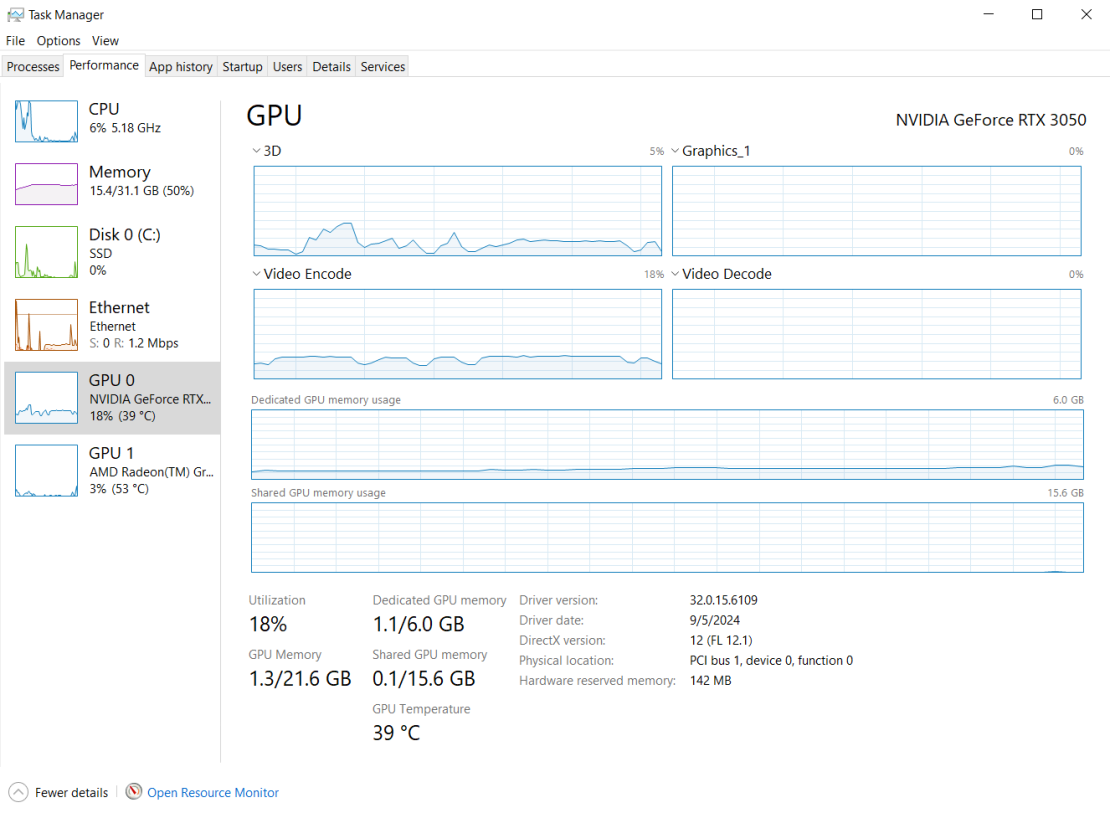Image resolution: width=1110 pixels, height=813 pixels.
Task: Switch to the Startup tab
Action: [x=242, y=67]
